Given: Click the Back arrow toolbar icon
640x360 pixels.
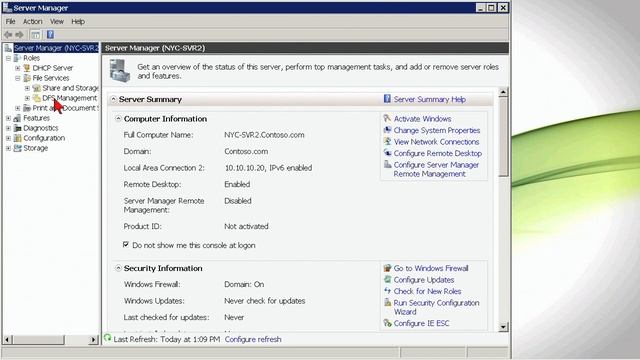Looking at the screenshot, I should tap(8, 35).
